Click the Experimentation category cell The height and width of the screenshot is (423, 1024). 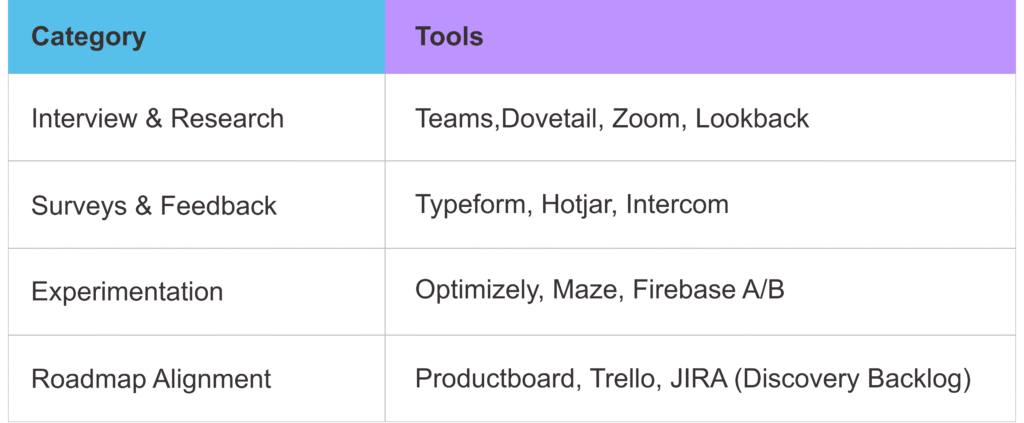tap(127, 293)
